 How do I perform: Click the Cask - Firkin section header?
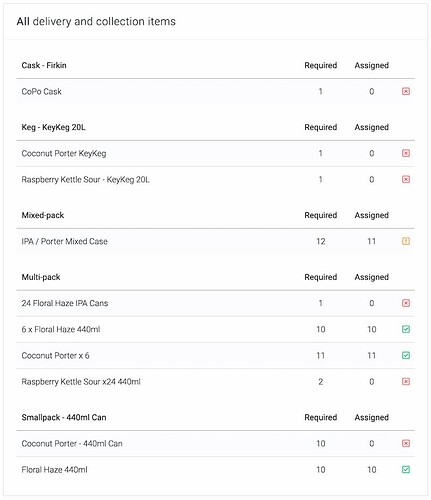click(x=44, y=65)
